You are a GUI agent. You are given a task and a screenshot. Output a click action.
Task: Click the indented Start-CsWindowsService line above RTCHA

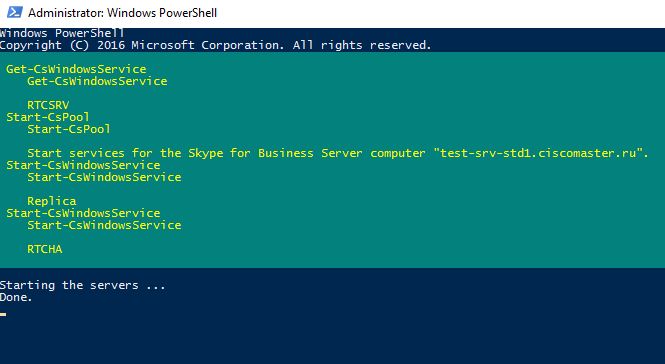[104, 224]
